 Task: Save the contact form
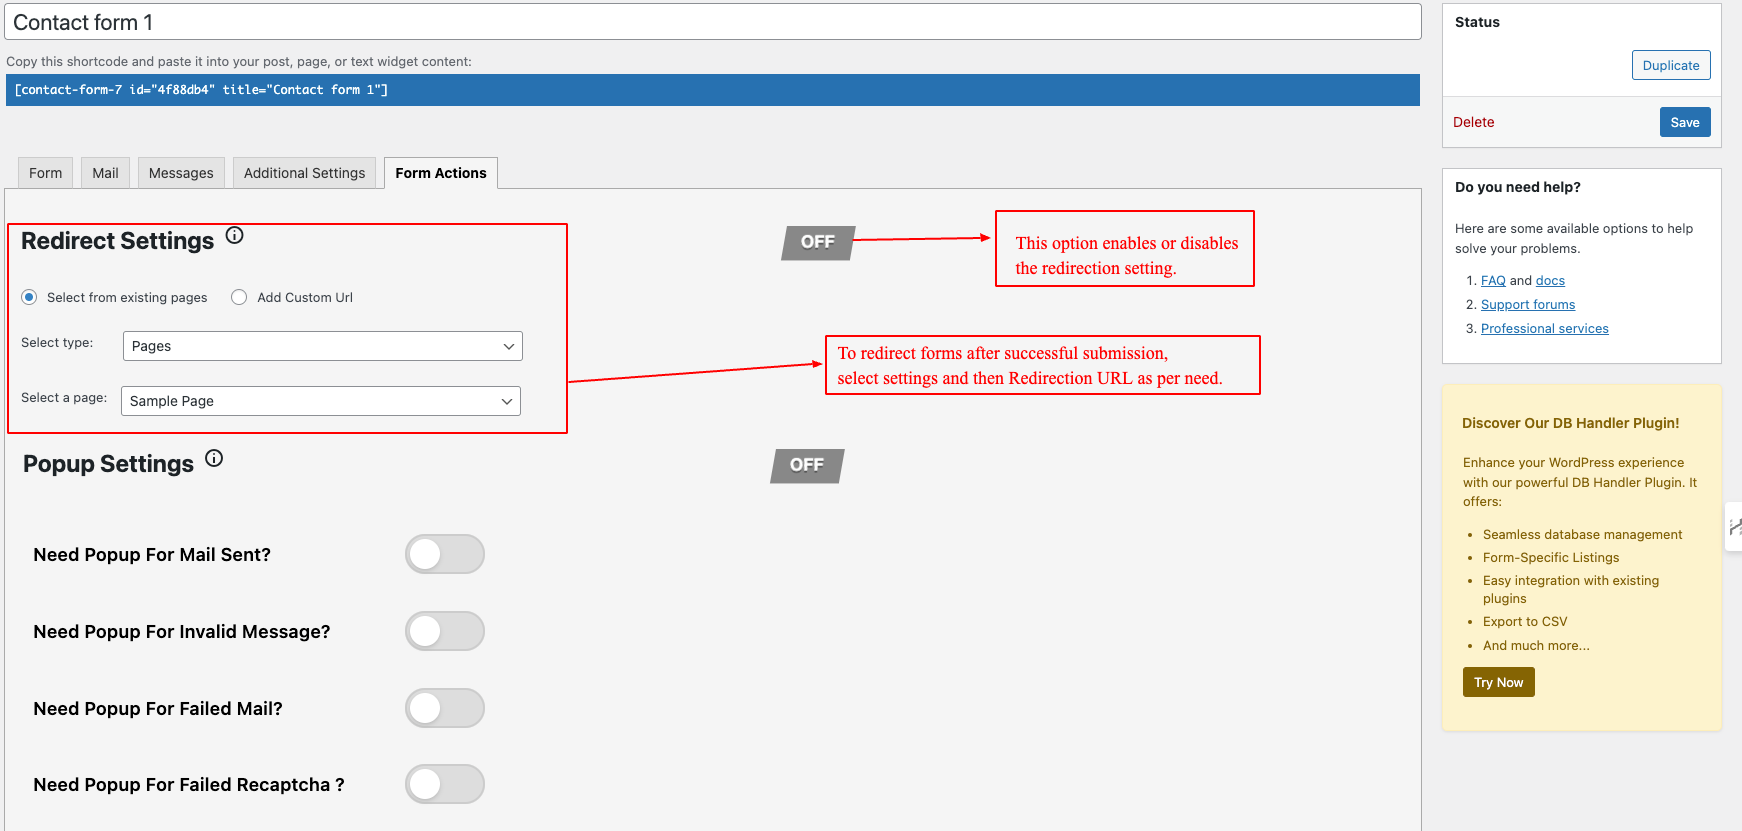(x=1685, y=122)
